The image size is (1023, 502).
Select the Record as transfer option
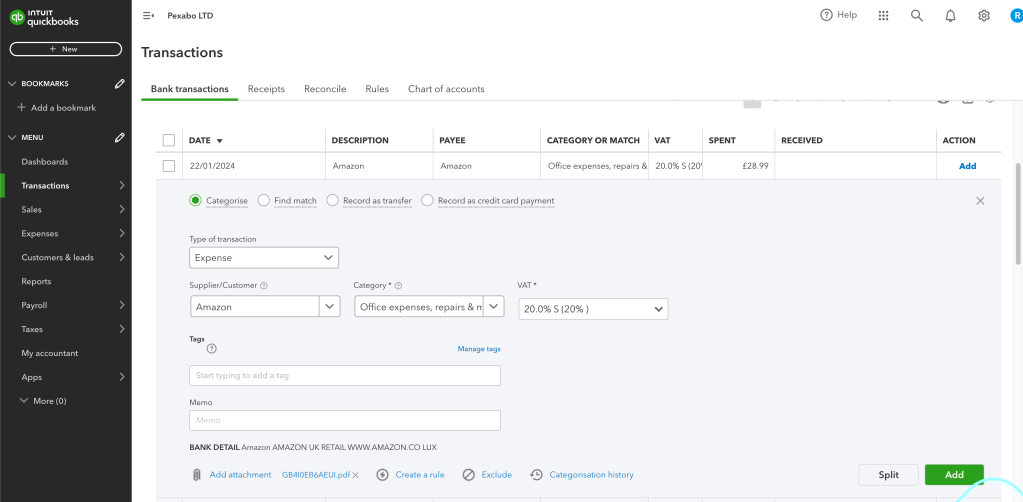coord(332,200)
